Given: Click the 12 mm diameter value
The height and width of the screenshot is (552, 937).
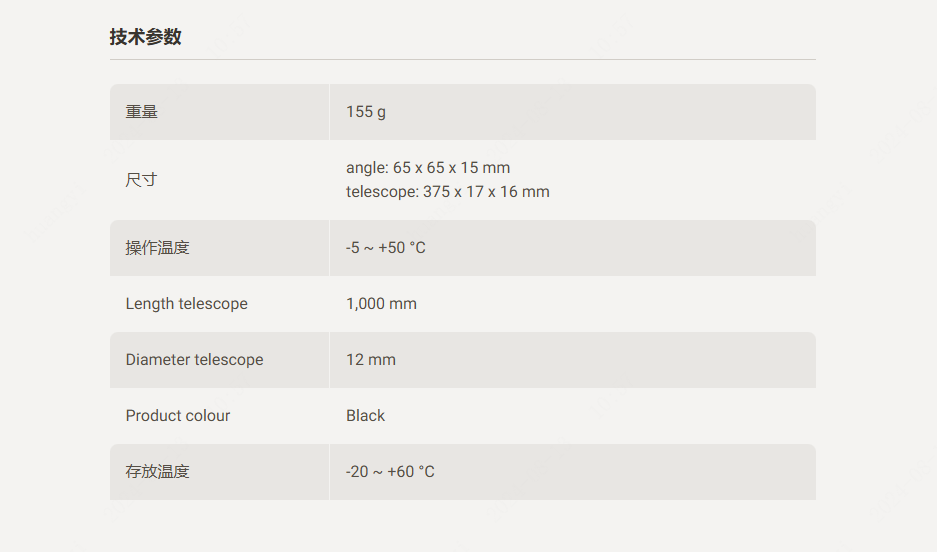Looking at the screenshot, I should tap(371, 360).
